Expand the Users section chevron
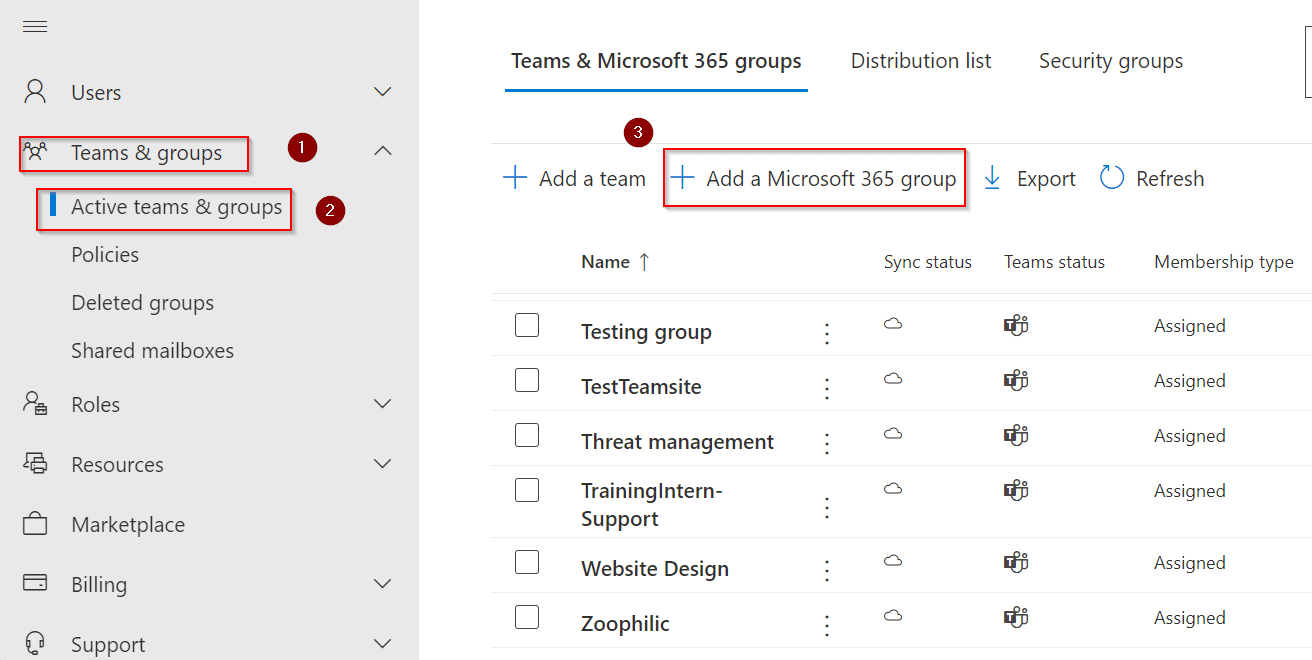 382,91
